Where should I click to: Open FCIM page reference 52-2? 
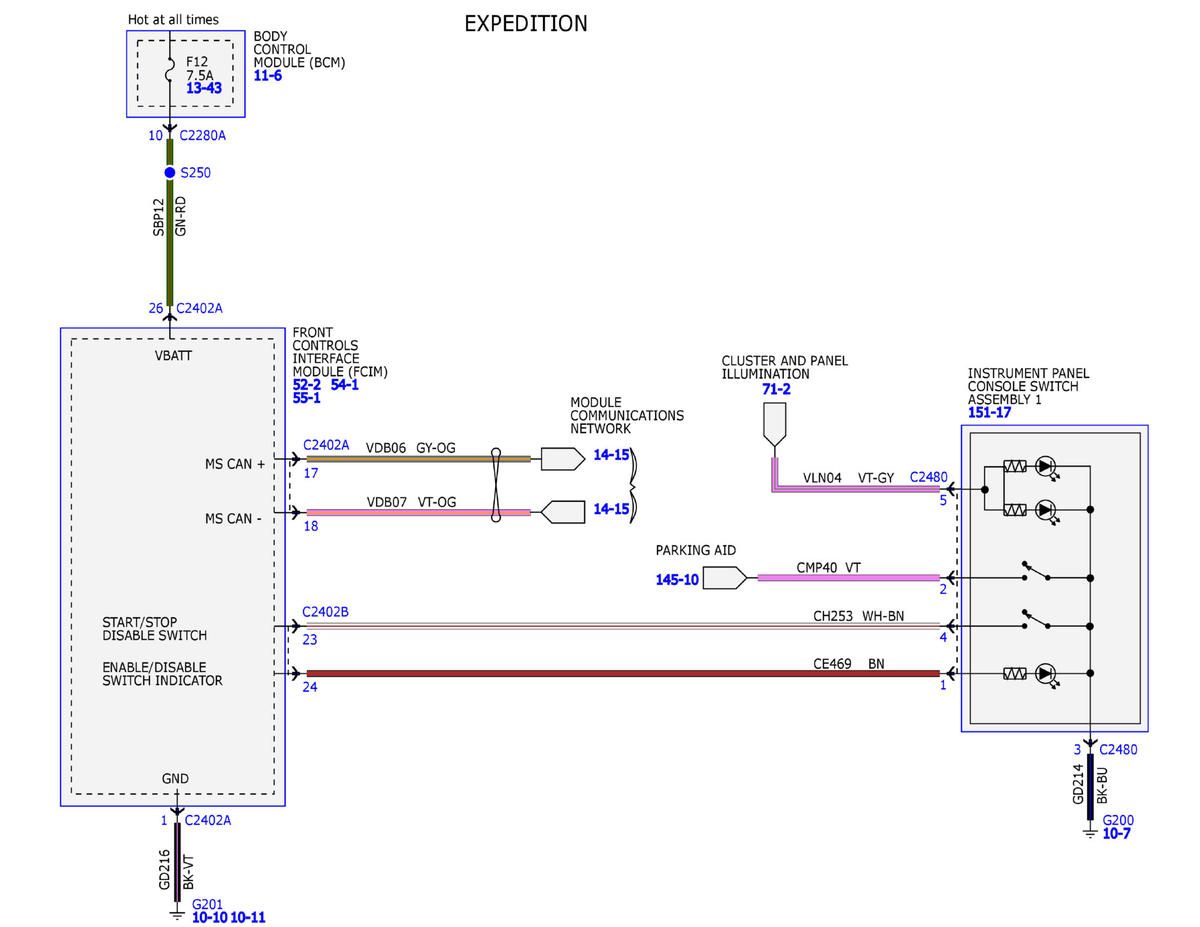click(307, 384)
